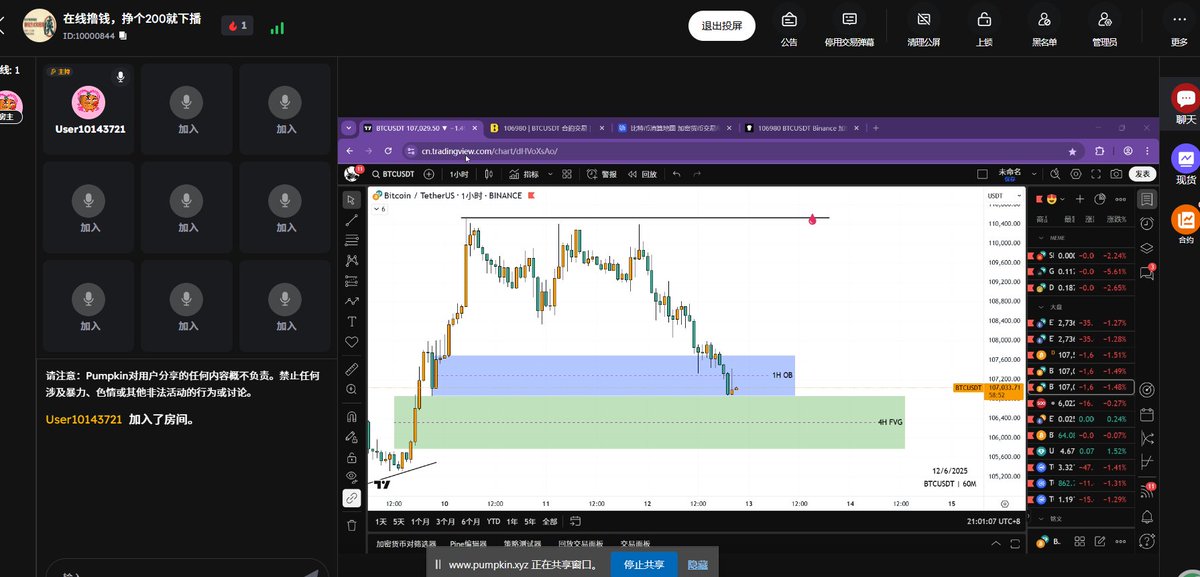Toggle the magnet mode tool
Image resolution: width=1200 pixels, height=577 pixels.
(351, 416)
